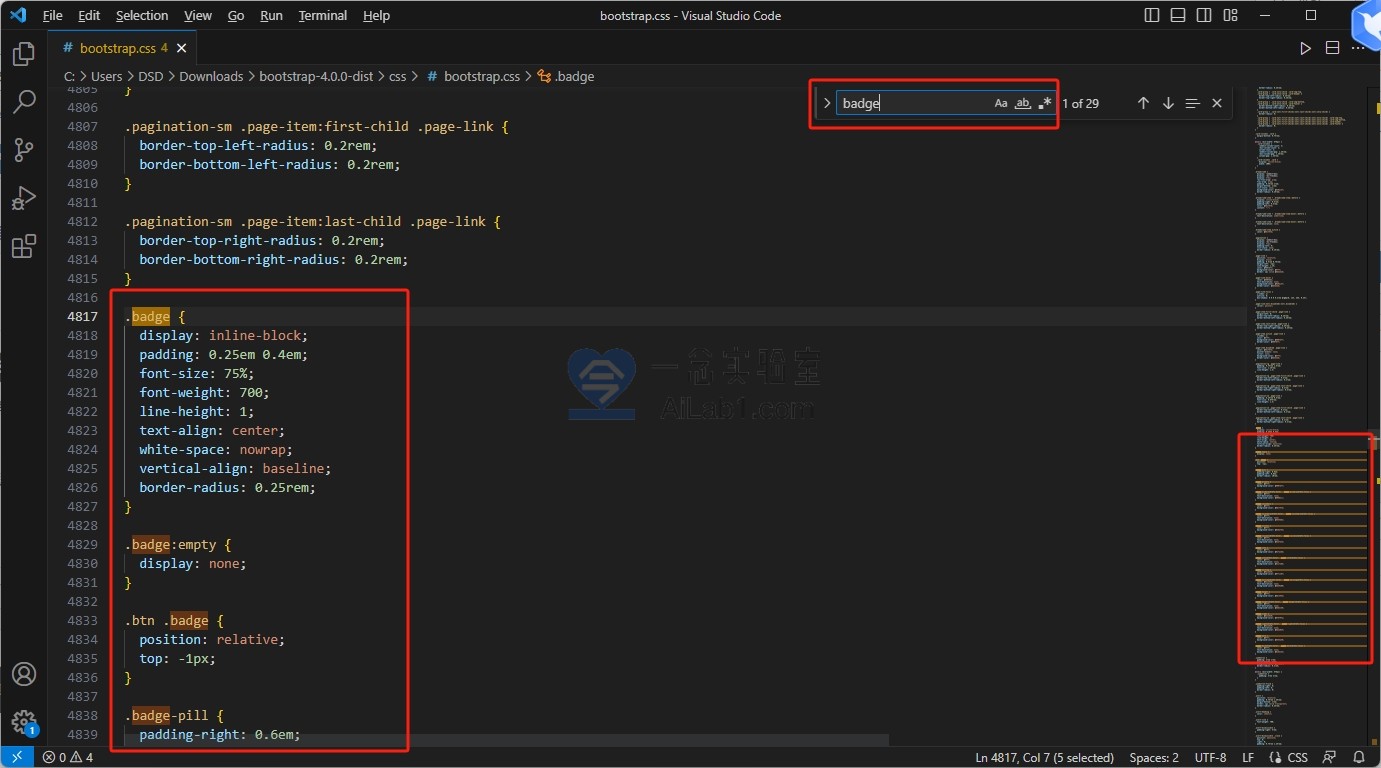1381x768 pixels.
Task: Click the display: inline-block line
Action: [224, 335]
